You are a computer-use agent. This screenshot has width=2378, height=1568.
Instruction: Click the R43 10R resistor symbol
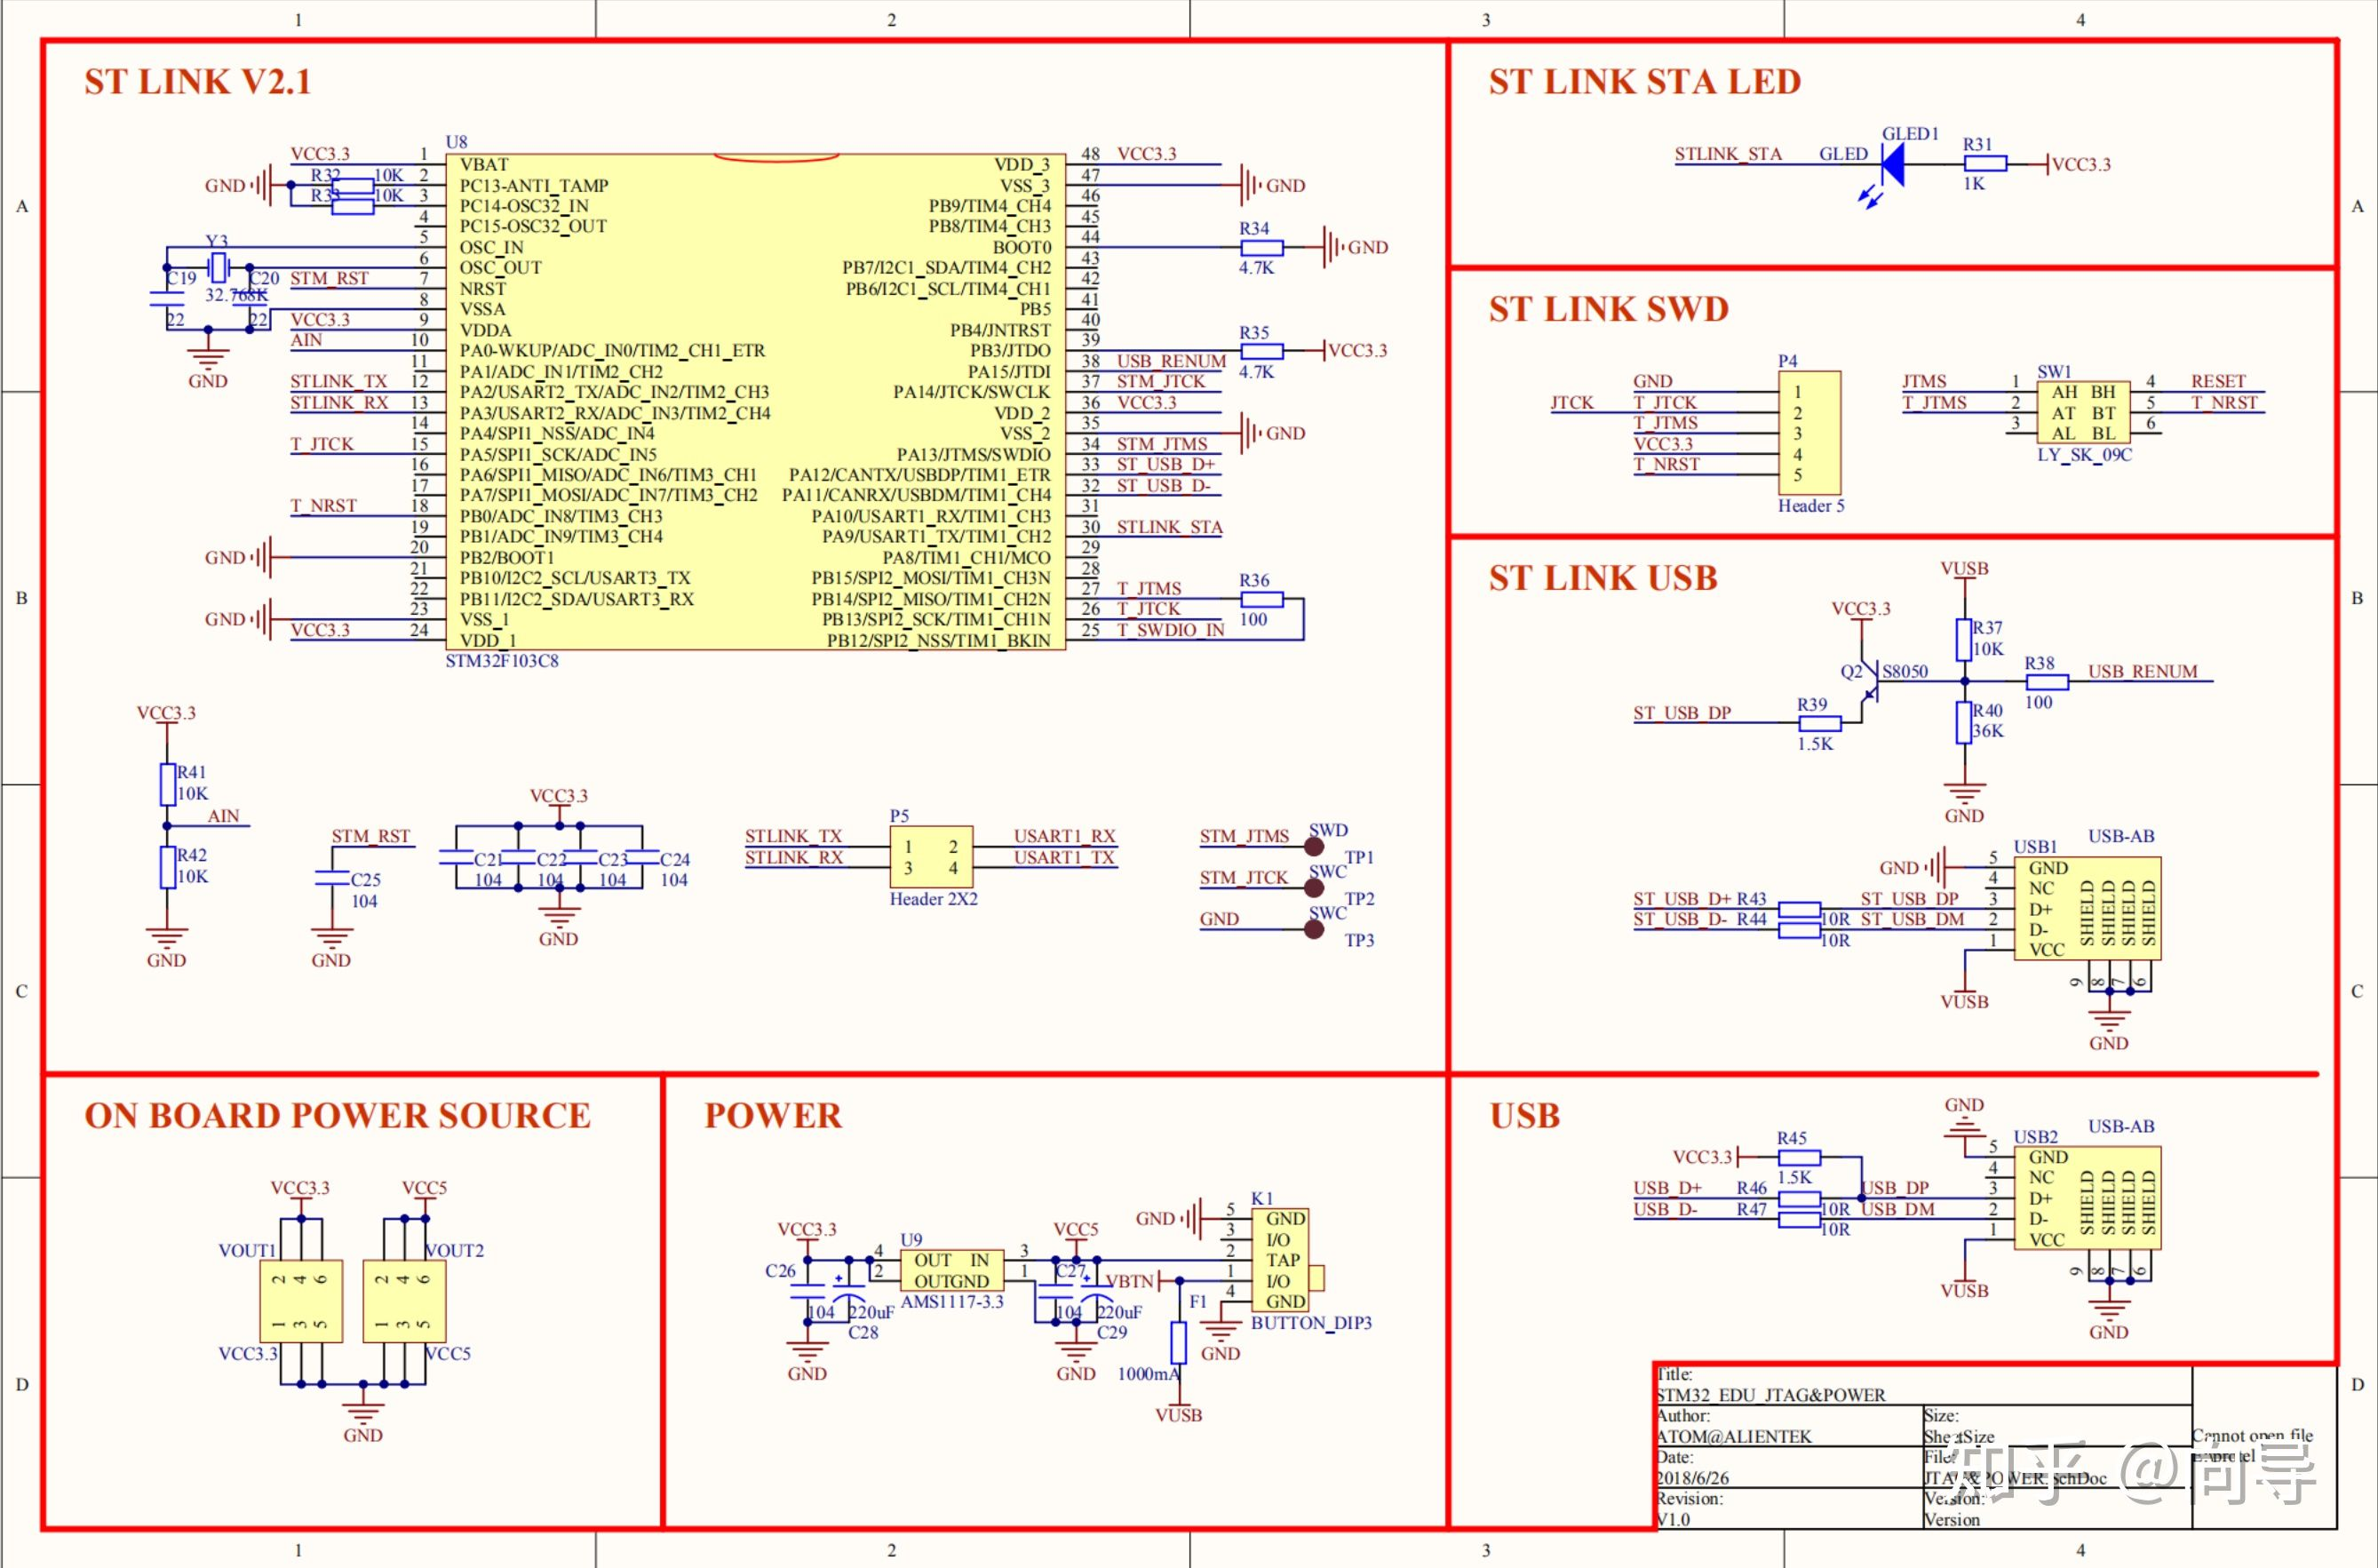[1799, 909]
